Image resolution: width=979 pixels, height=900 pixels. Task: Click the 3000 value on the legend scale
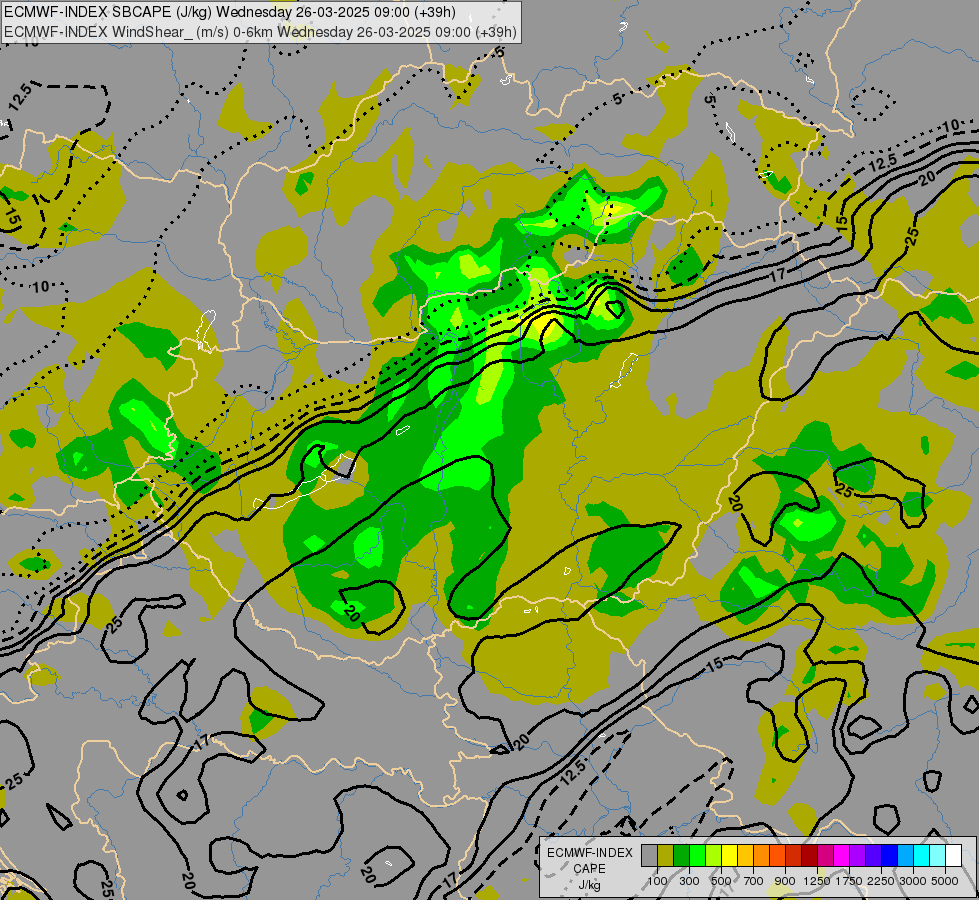(913, 881)
